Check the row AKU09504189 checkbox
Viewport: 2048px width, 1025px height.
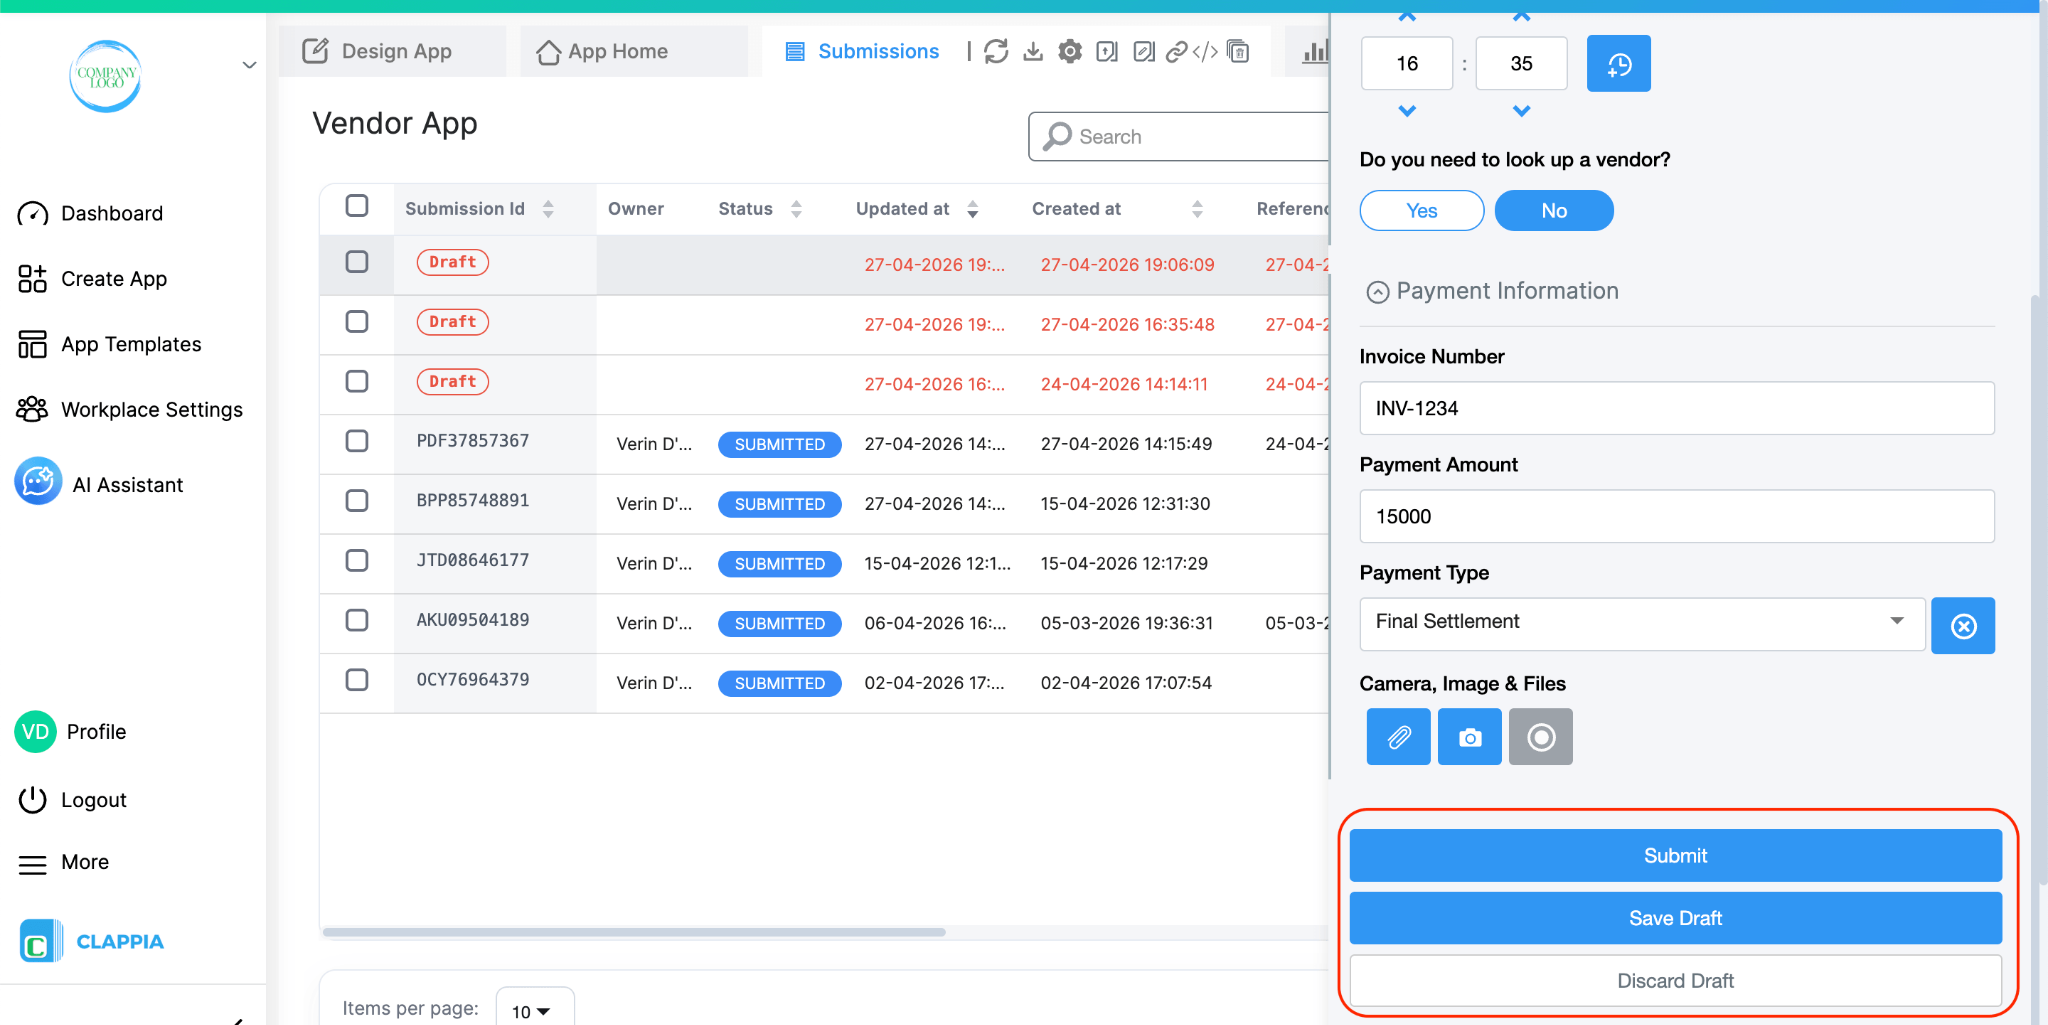pos(357,620)
